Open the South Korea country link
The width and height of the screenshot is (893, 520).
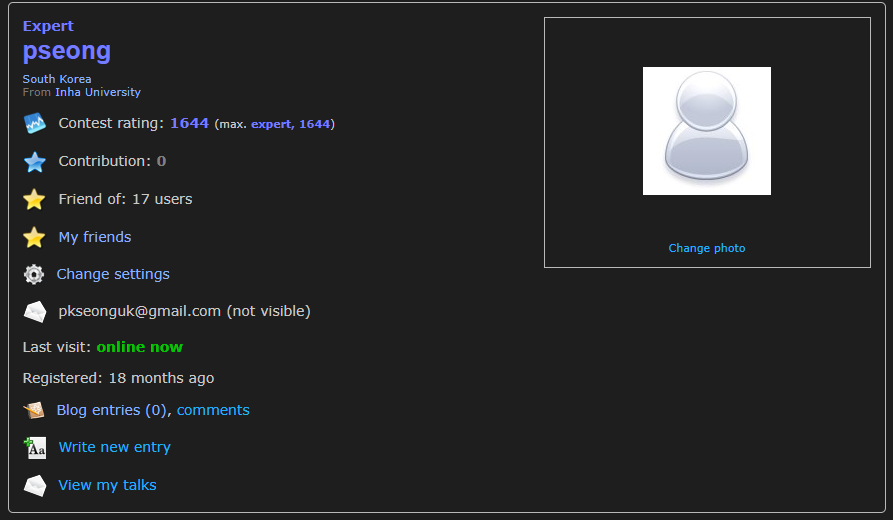tap(57, 79)
